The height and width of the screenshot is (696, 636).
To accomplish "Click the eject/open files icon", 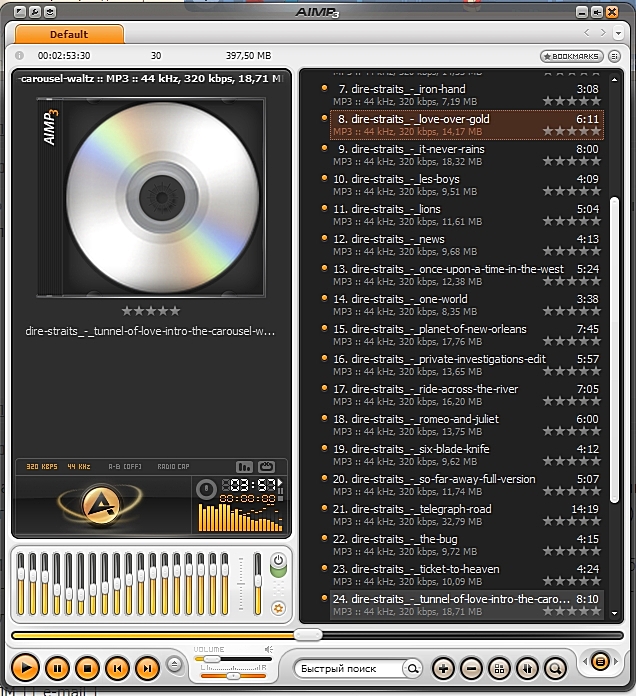I will pos(174,665).
